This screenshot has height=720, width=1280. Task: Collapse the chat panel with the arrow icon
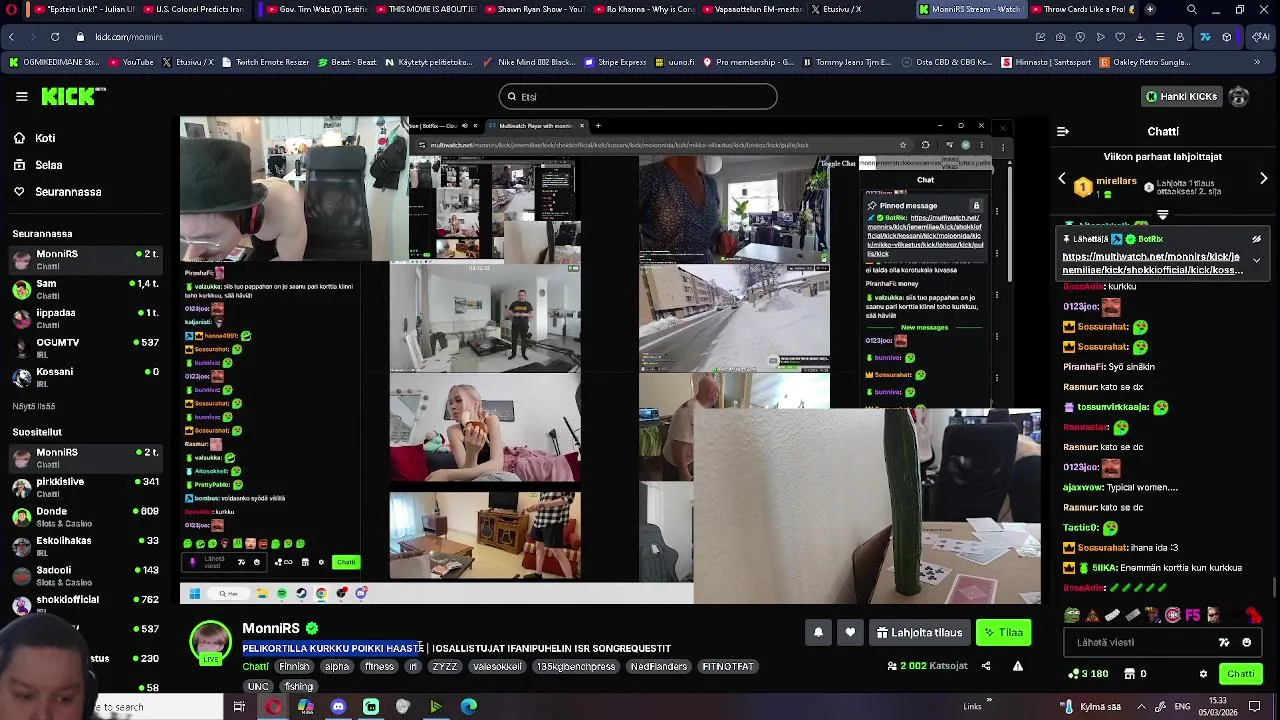click(x=1063, y=131)
